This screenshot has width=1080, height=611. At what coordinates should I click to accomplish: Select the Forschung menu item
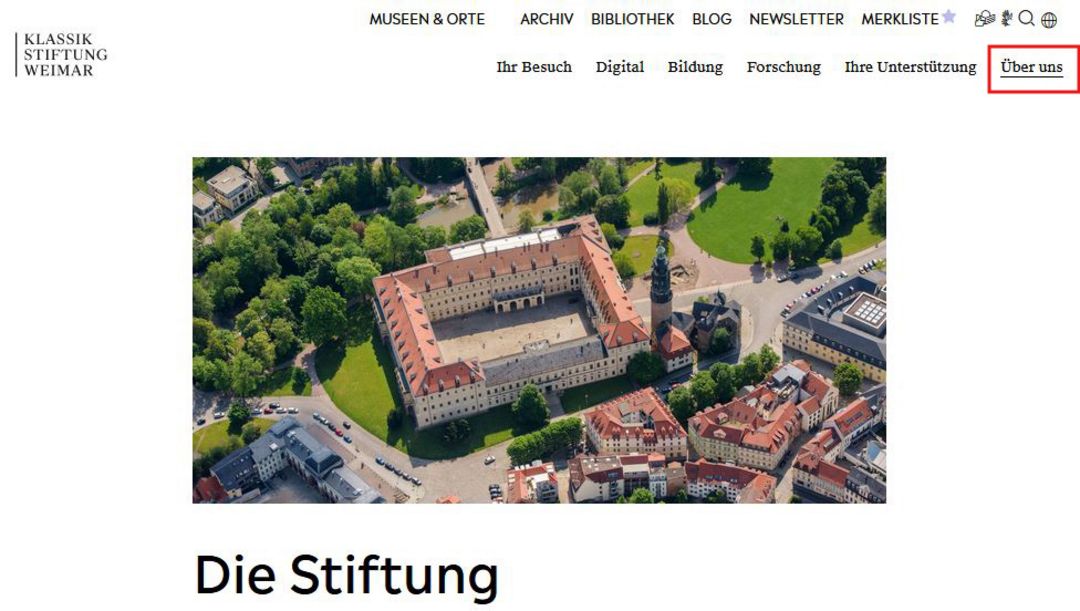pos(784,67)
